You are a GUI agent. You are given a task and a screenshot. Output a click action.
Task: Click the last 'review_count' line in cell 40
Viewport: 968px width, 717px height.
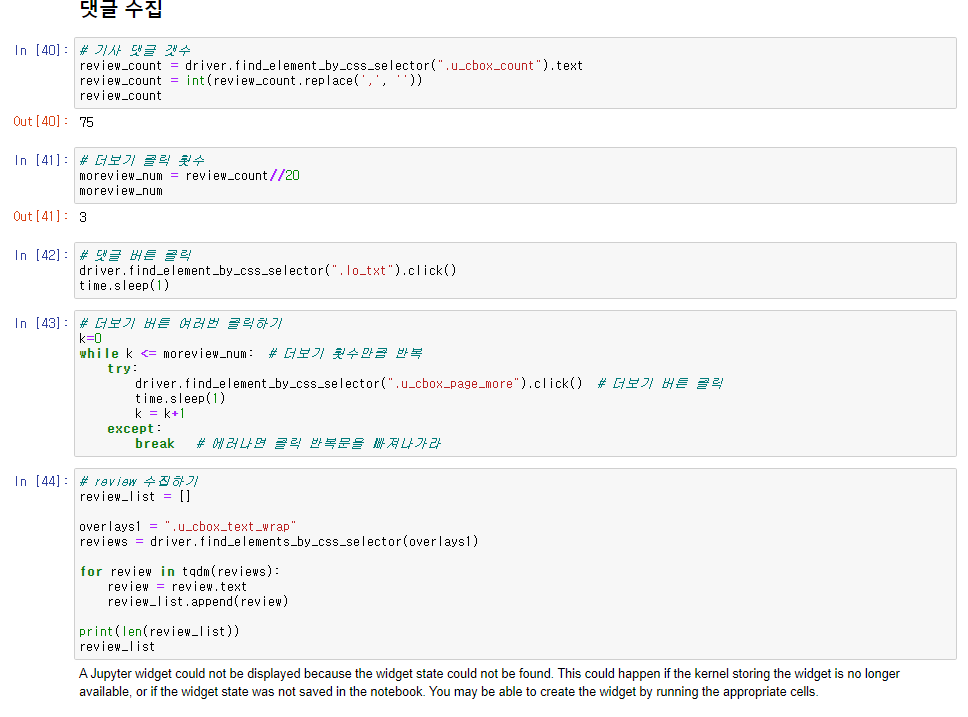[120, 96]
